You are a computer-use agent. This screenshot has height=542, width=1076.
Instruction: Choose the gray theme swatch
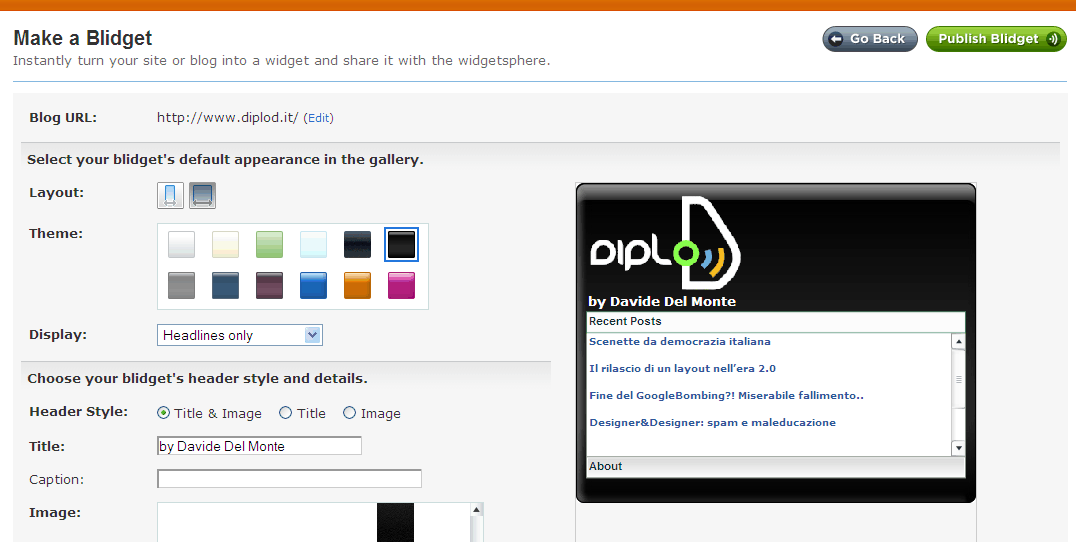pyautogui.click(x=181, y=285)
